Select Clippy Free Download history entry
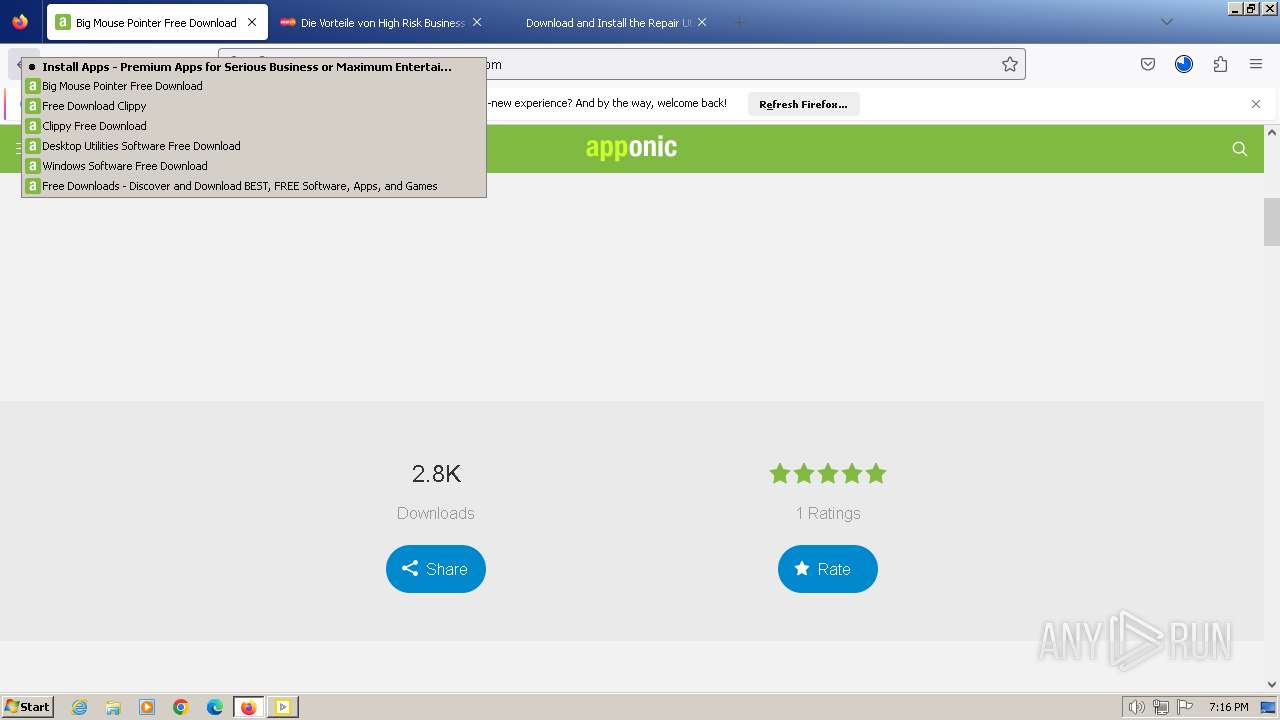 pos(254,126)
